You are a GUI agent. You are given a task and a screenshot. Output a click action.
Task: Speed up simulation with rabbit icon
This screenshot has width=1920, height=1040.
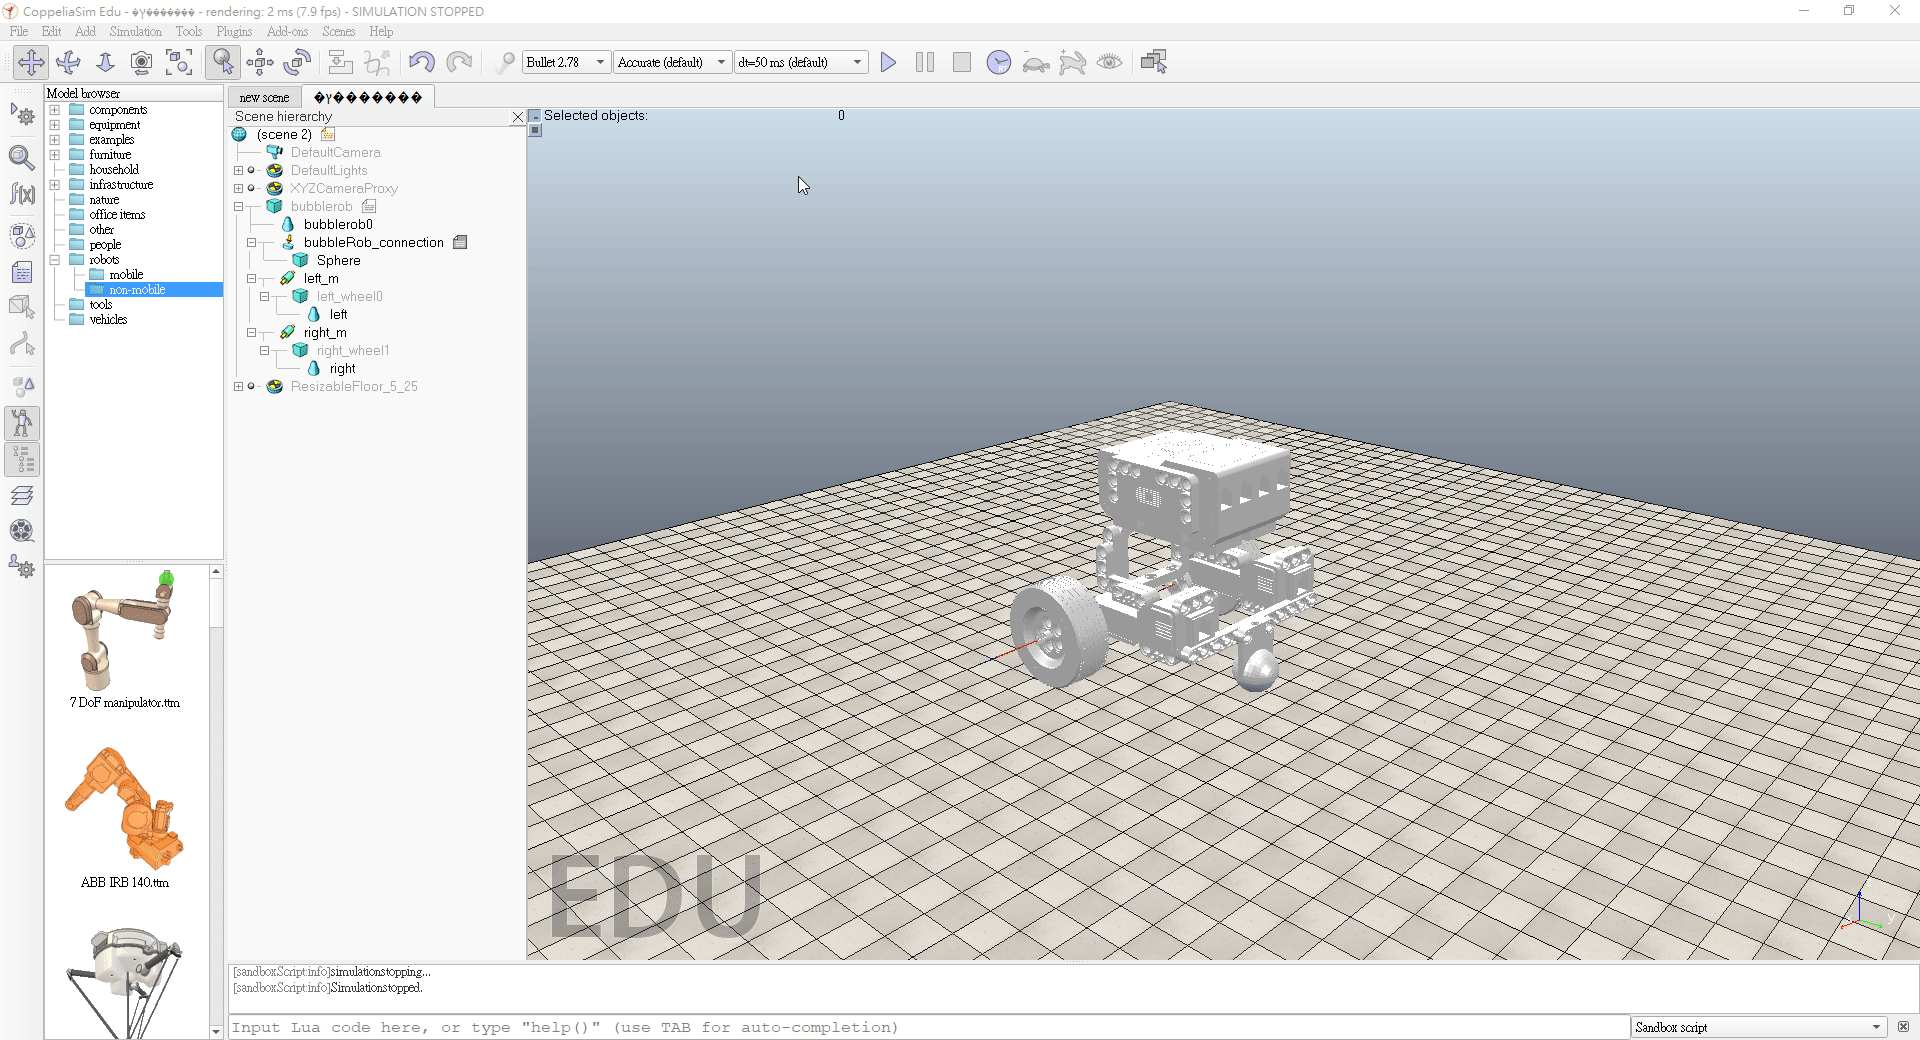click(x=1073, y=62)
